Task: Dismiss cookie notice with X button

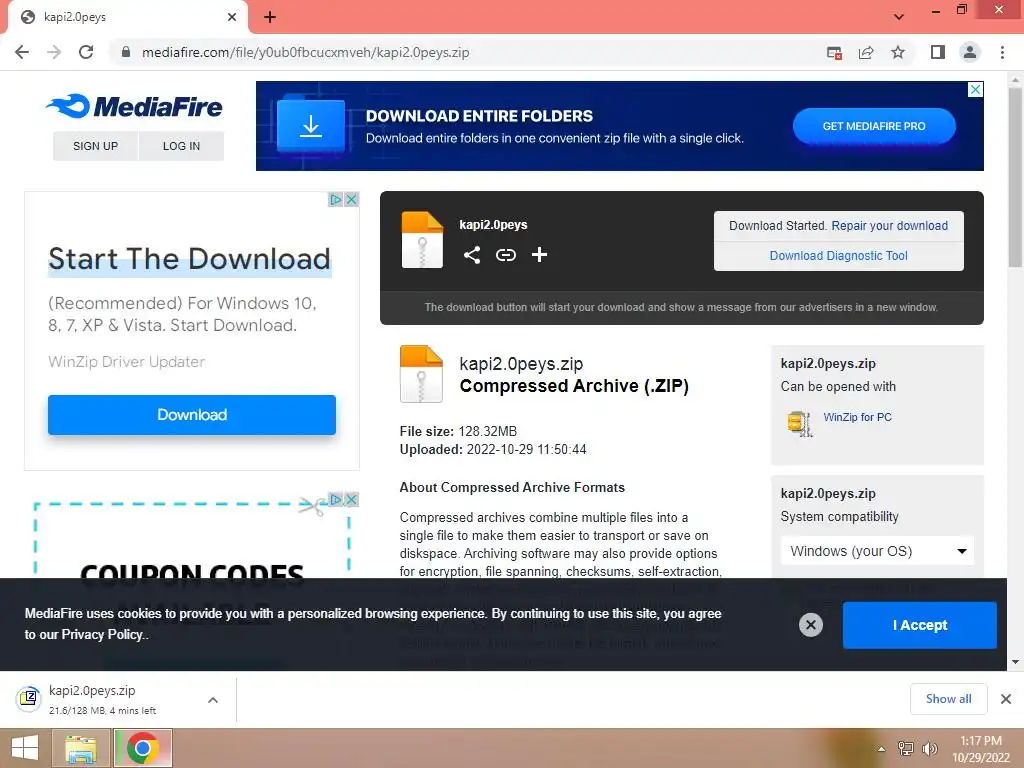Action: [810, 625]
